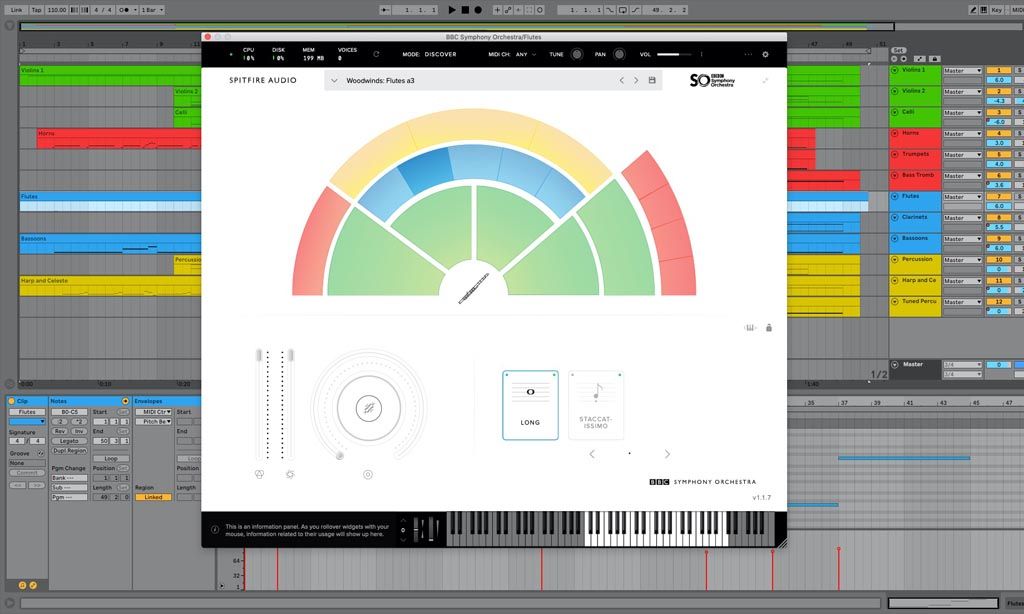
Task: Click the keyswitch keyboard icon near the lock
Action: [750, 327]
